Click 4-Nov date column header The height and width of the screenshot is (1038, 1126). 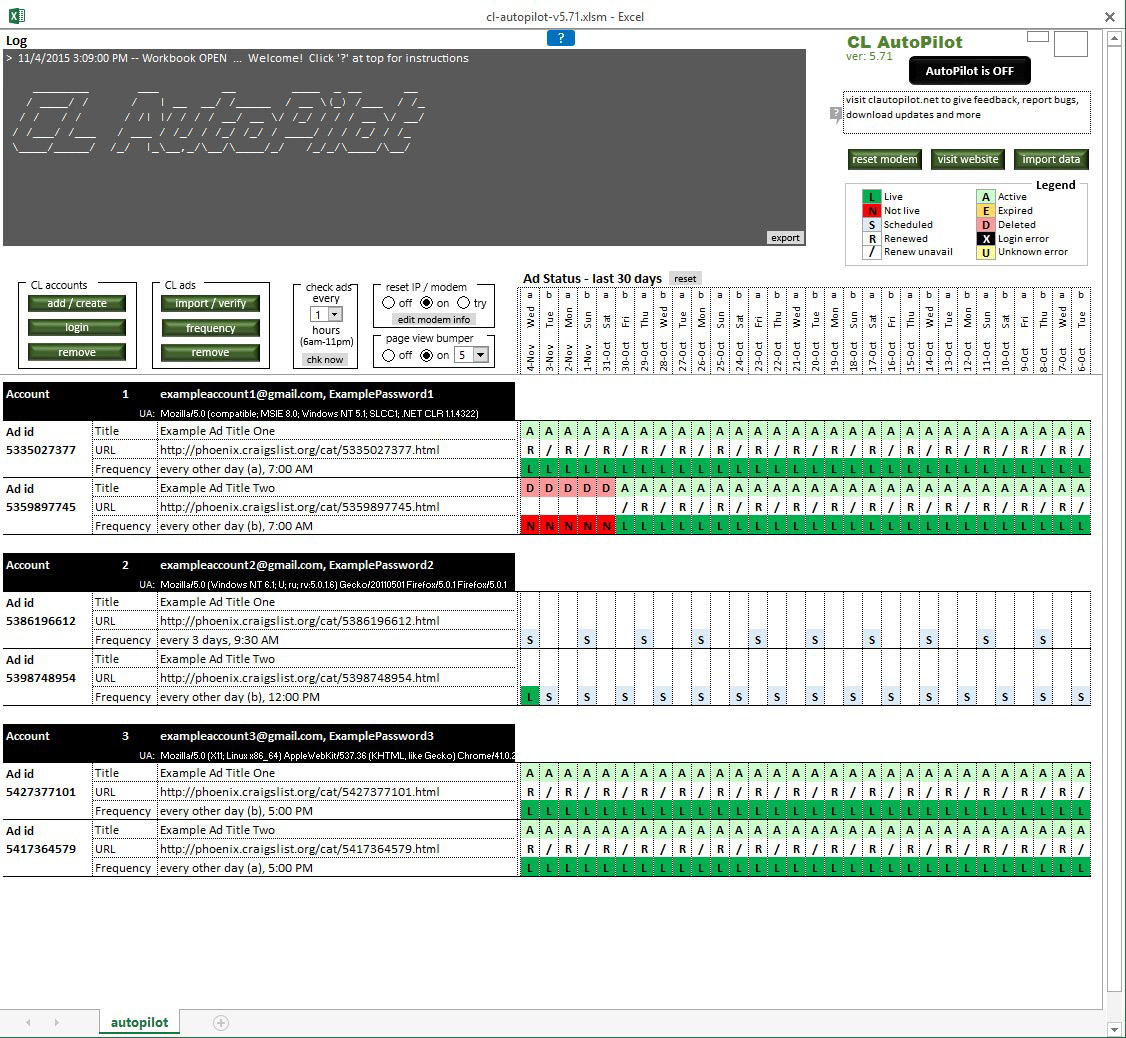pyautogui.click(x=530, y=331)
